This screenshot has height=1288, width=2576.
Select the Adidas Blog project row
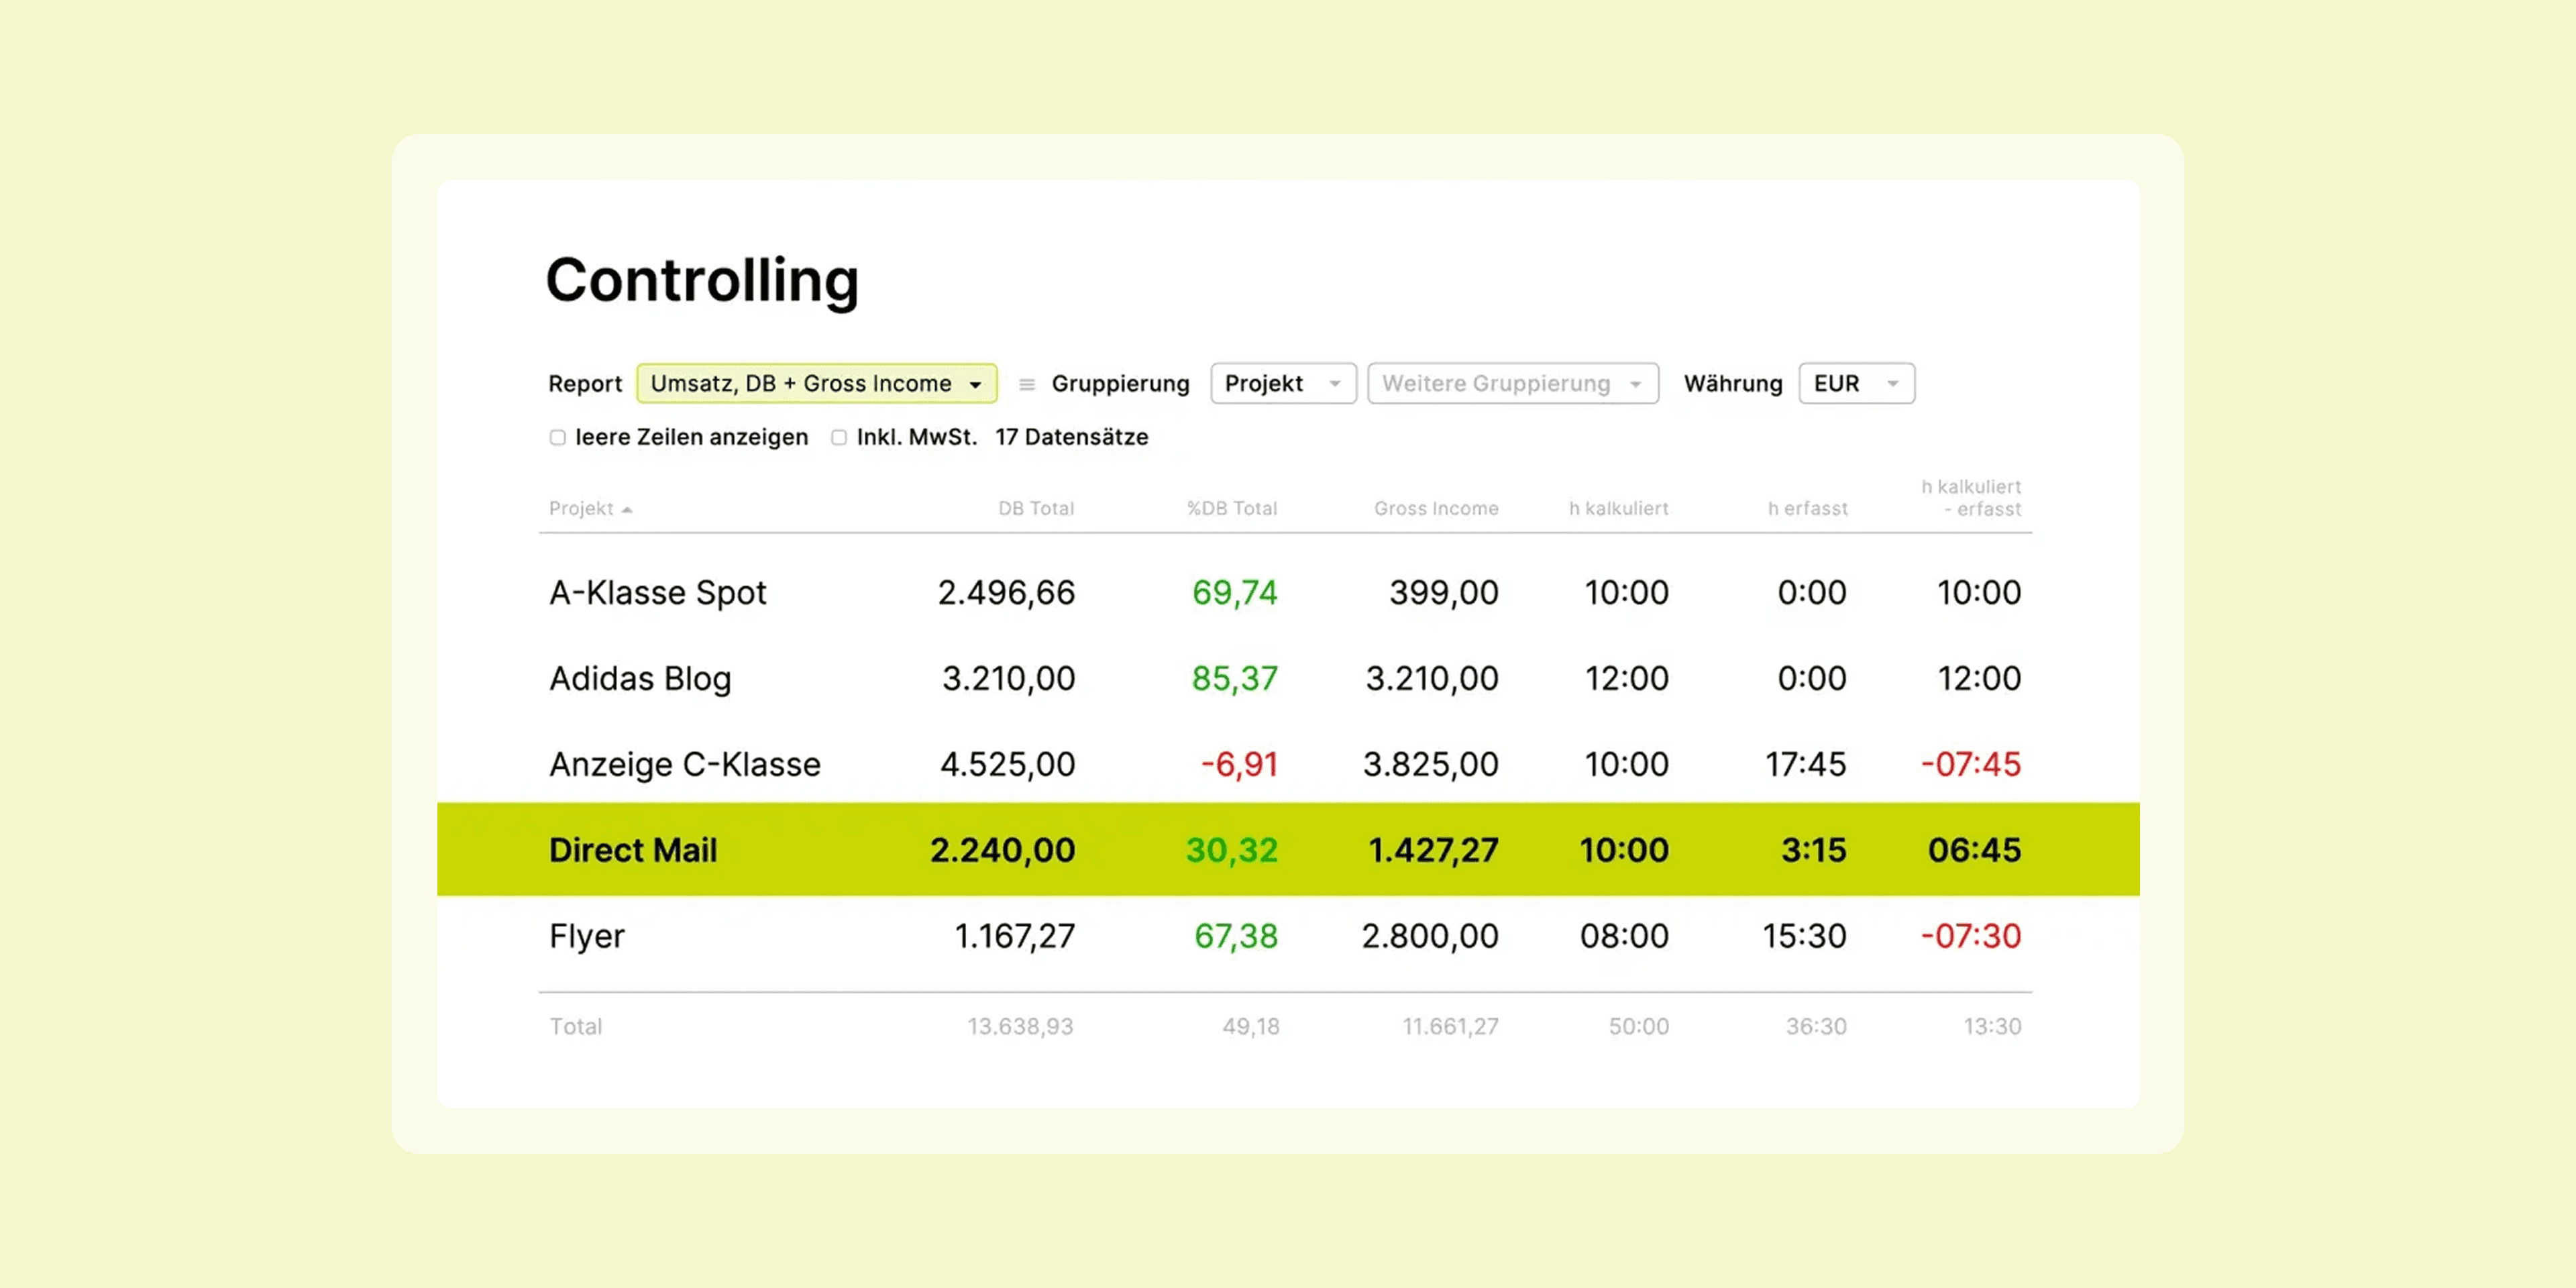(640, 678)
